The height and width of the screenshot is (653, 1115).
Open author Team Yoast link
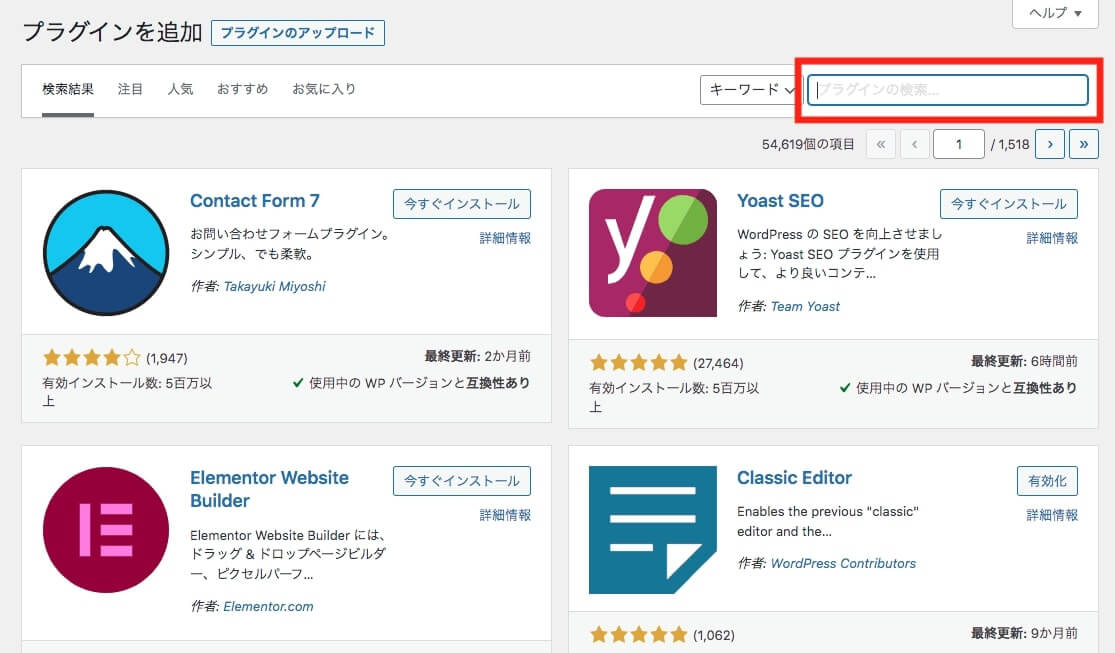coord(805,307)
